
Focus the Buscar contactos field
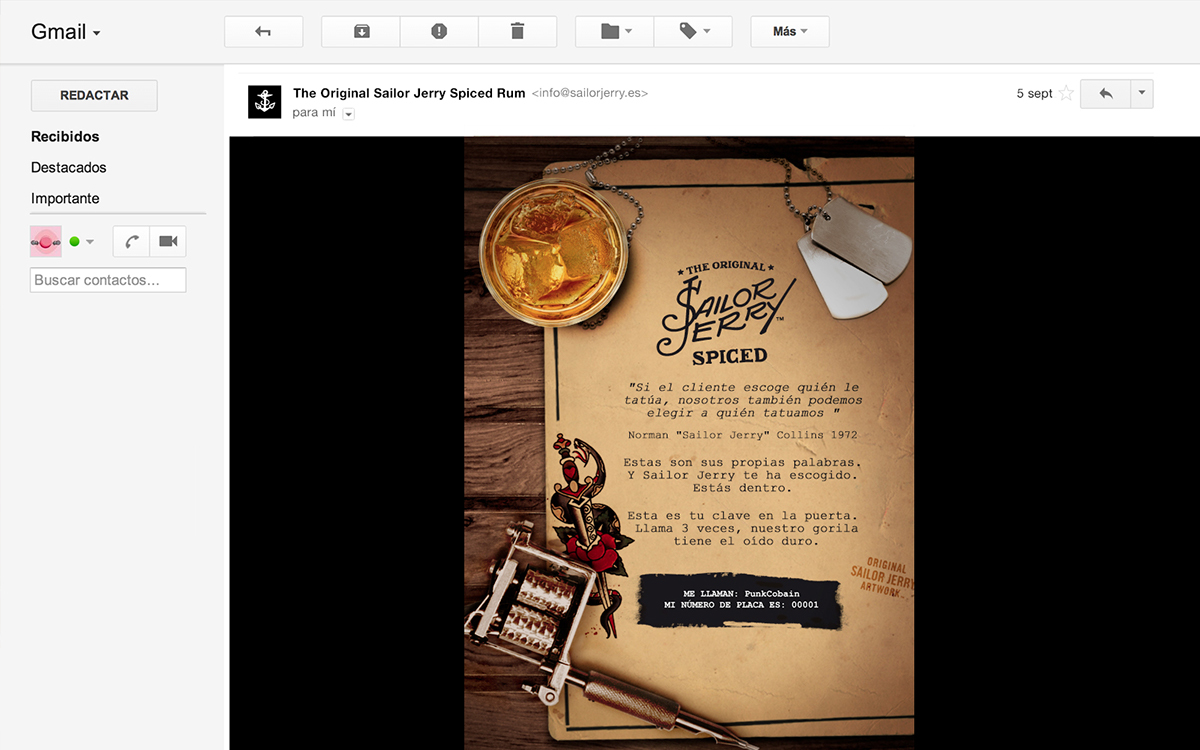108,280
